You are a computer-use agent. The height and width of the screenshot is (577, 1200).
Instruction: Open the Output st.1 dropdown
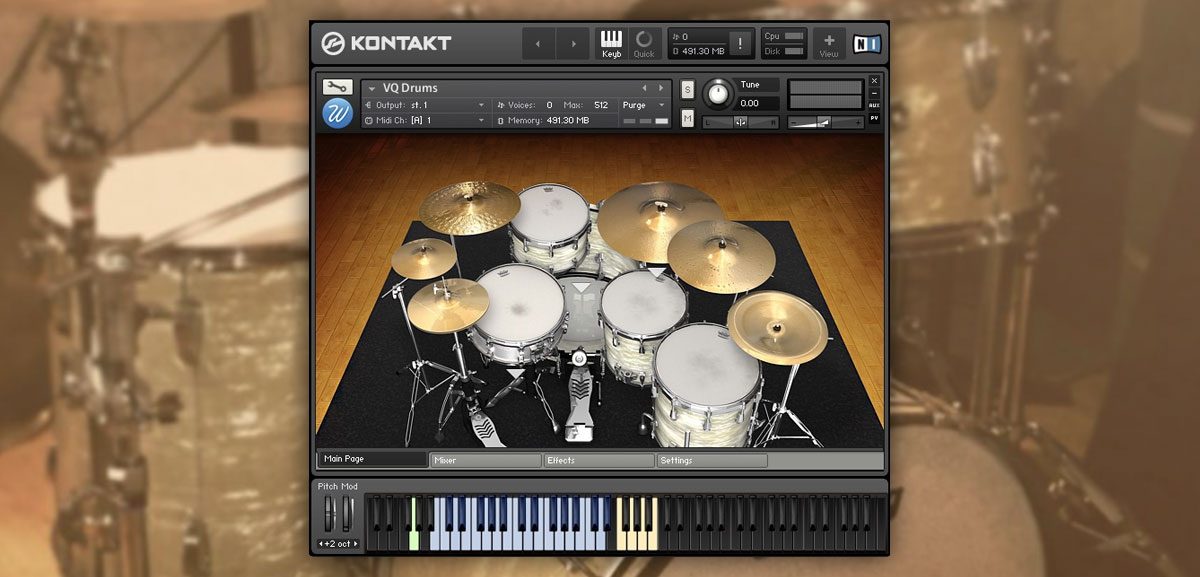tap(426, 104)
